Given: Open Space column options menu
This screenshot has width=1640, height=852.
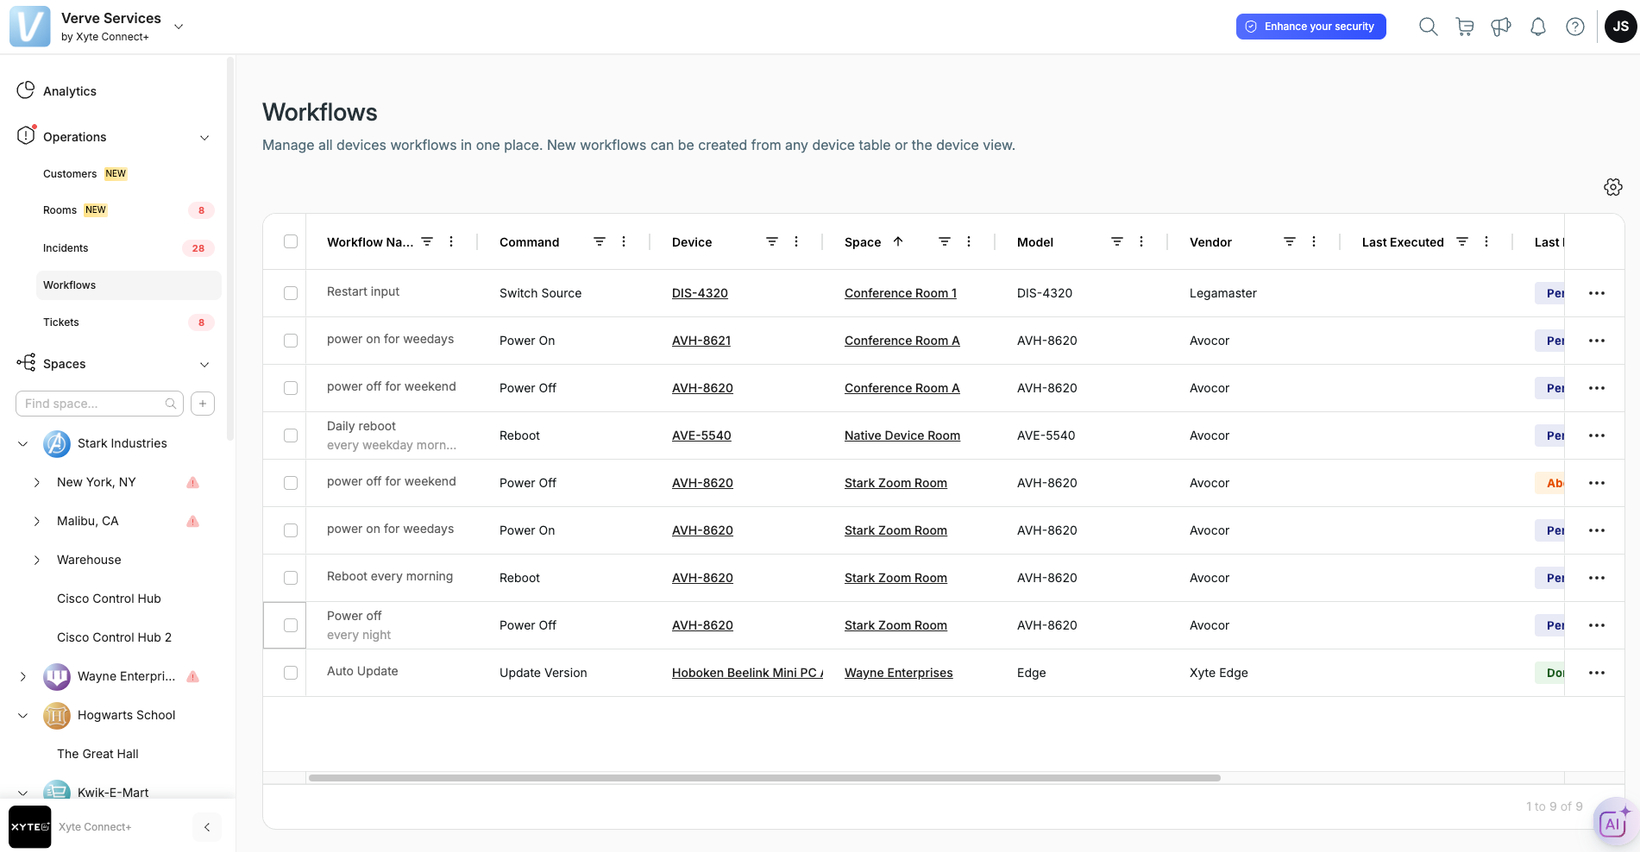Looking at the screenshot, I should tap(969, 242).
